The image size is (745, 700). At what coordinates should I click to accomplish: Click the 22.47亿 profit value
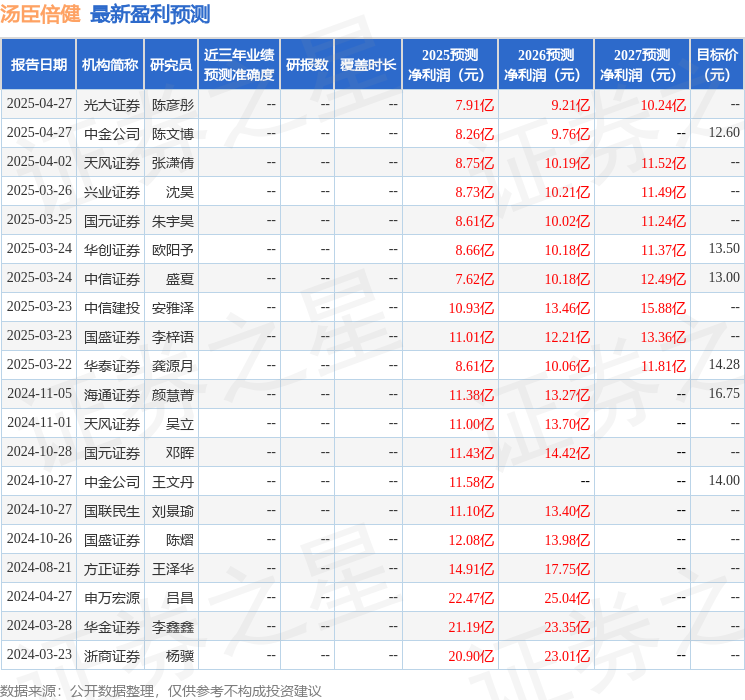(x=471, y=598)
